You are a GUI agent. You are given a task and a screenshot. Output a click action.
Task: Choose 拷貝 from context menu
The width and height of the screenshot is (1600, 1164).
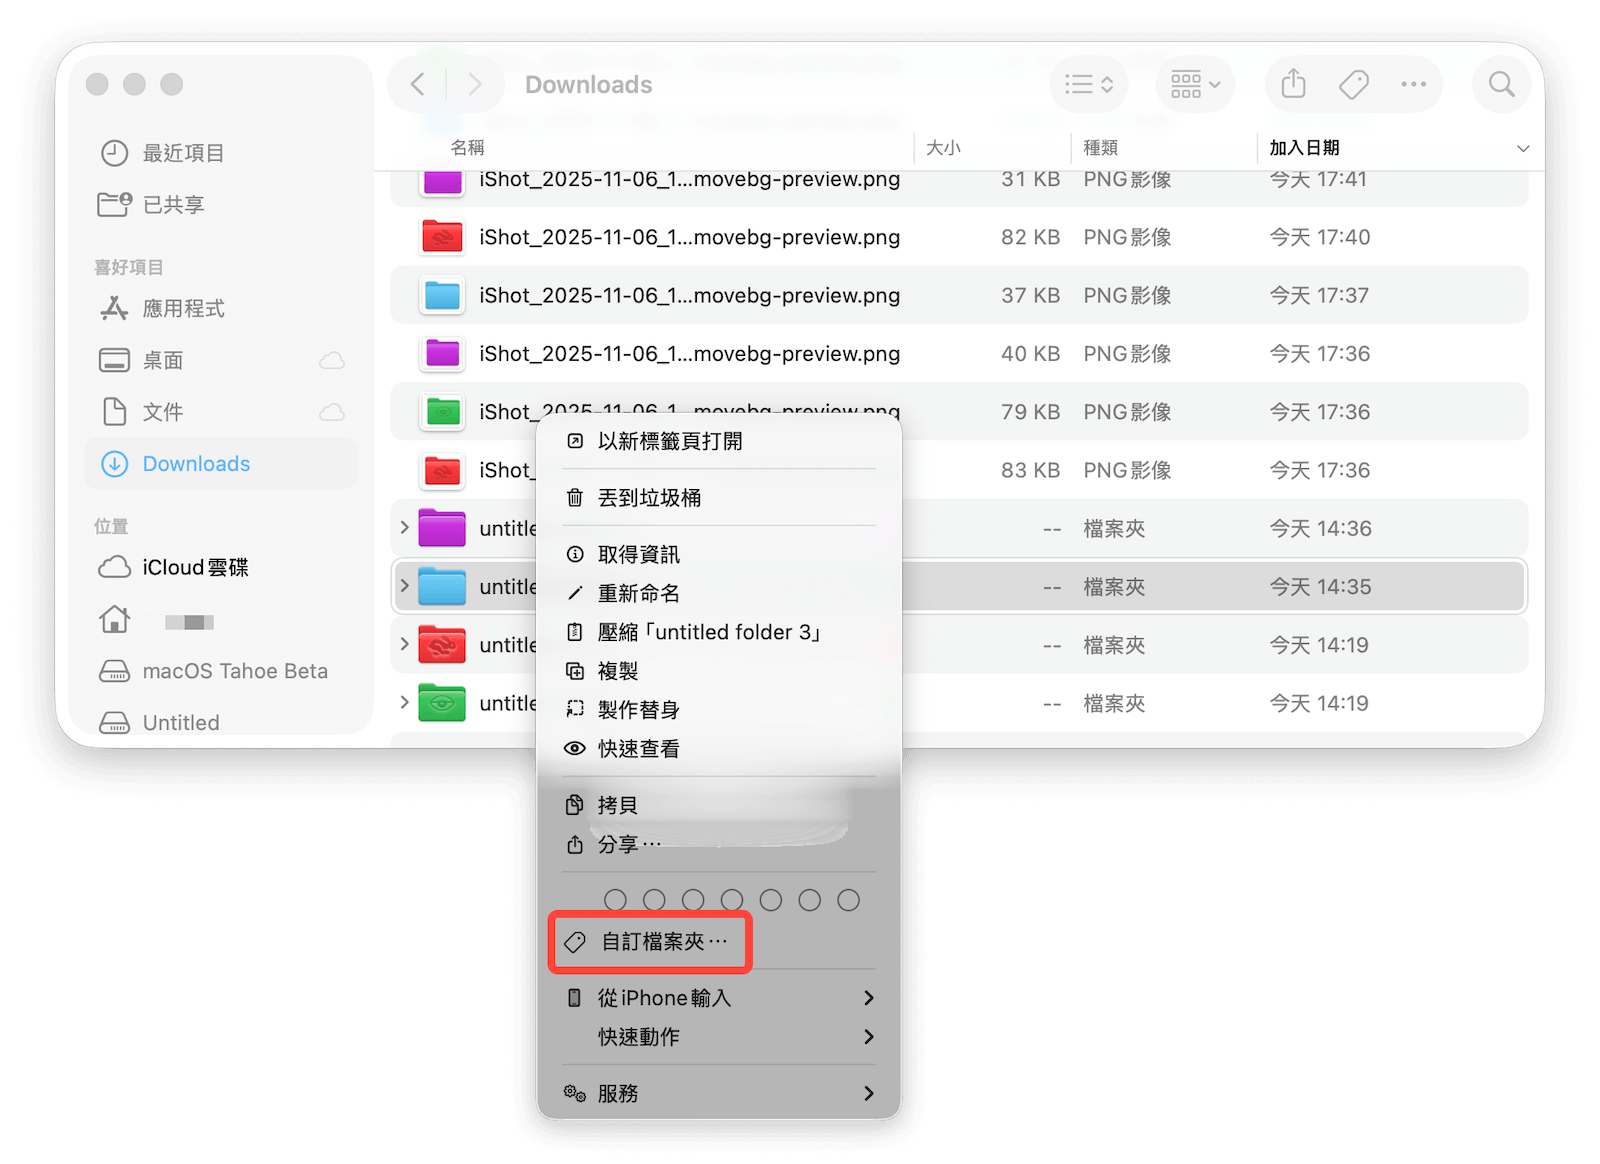[x=719, y=805]
